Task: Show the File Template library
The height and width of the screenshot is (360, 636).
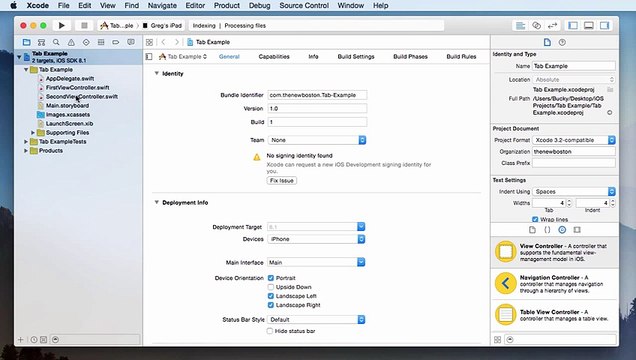Action: click(x=532, y=230)
